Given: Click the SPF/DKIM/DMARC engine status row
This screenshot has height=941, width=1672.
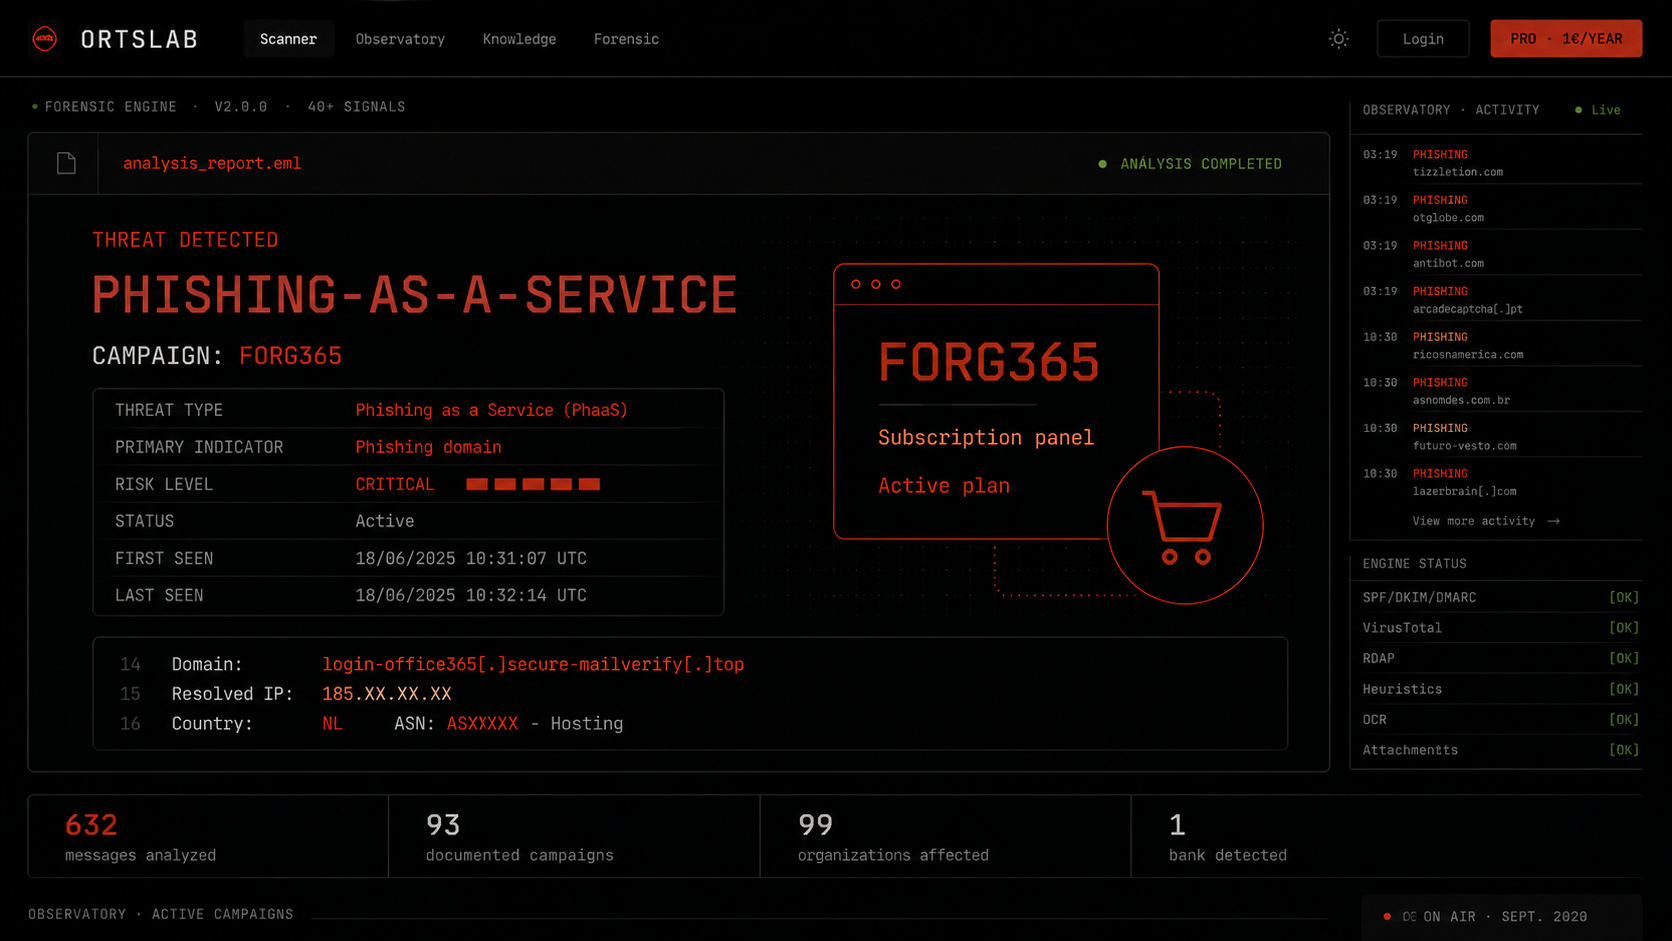Looking at the screenshot, I should click(1500, 598).
